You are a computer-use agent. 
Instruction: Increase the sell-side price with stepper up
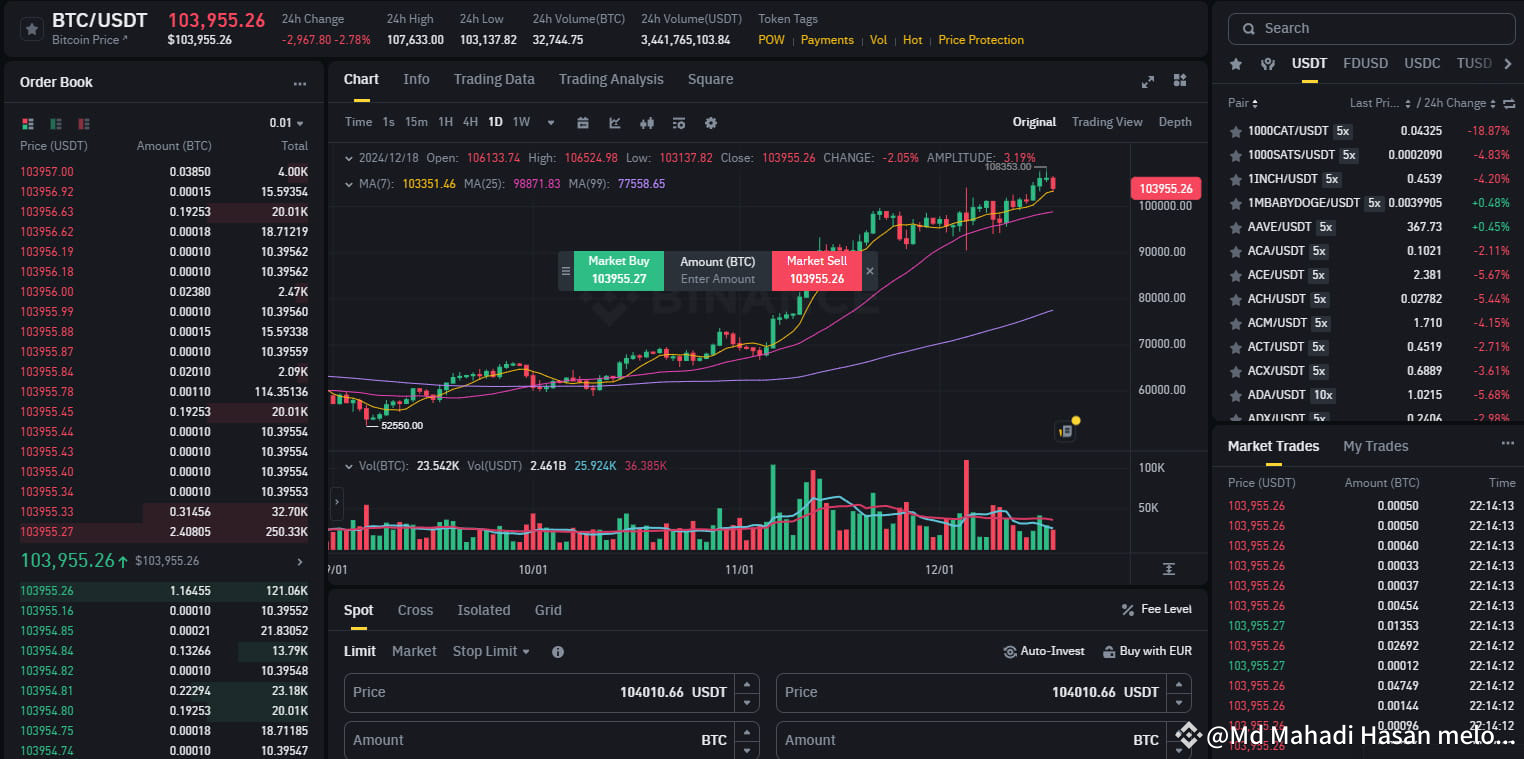[1179, 683]
